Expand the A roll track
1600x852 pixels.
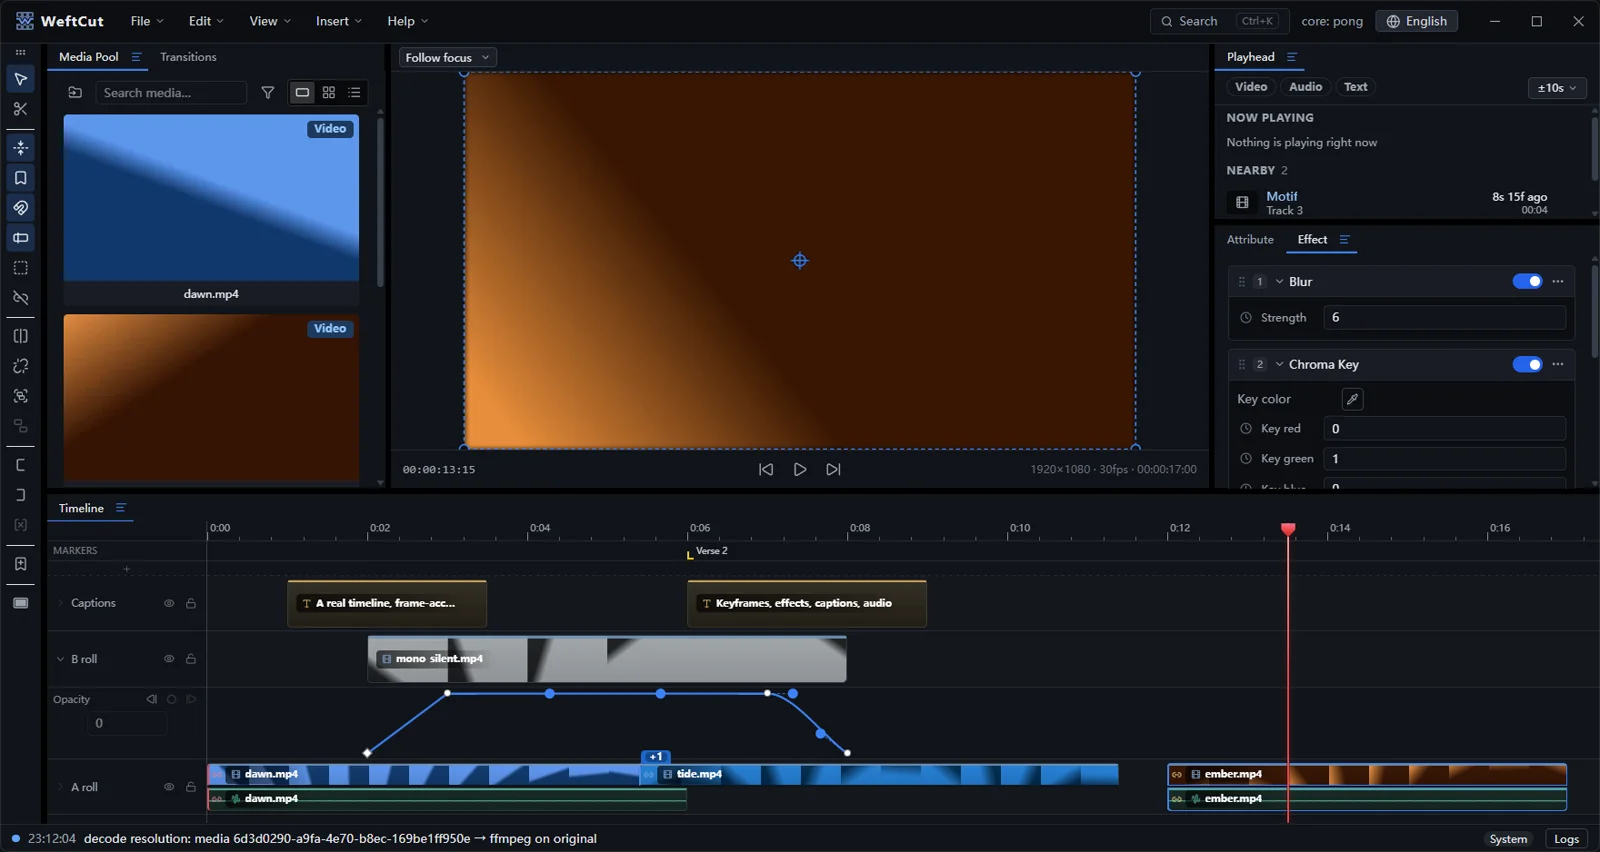[60, 788]
